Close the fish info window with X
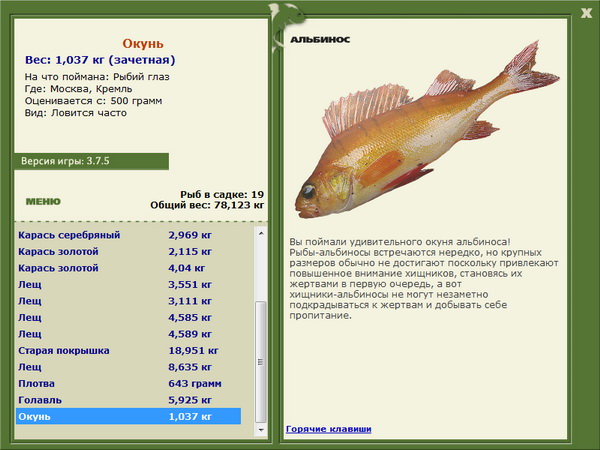Viewport: 600px width, 450px height. click(x=586, y=13)
